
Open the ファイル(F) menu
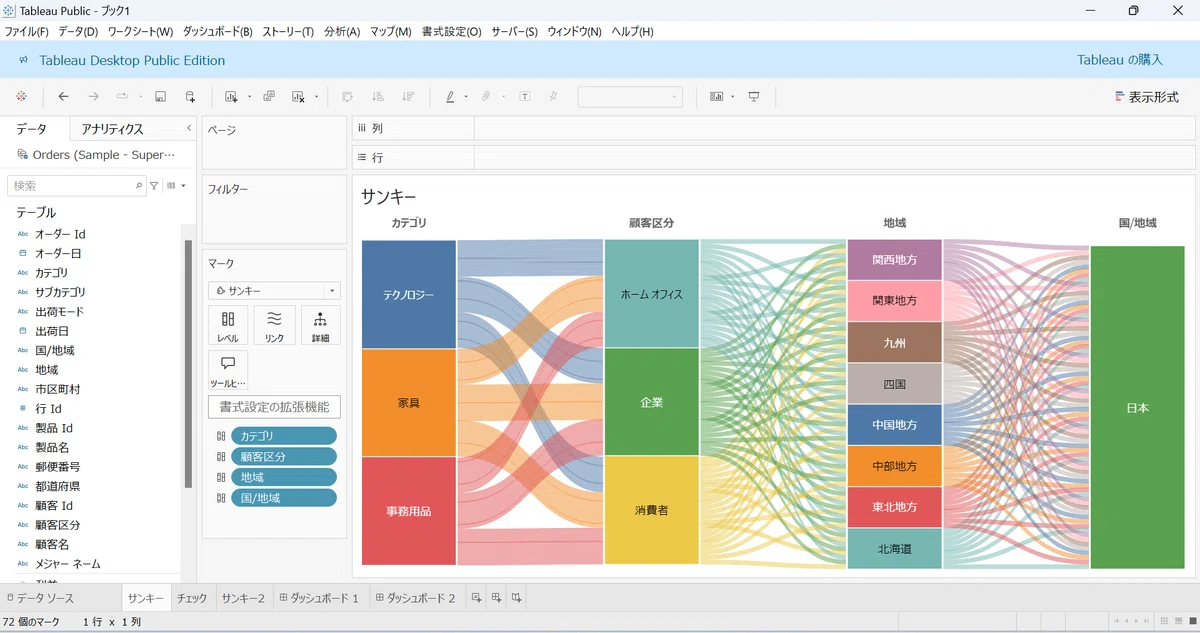[26, 32]
